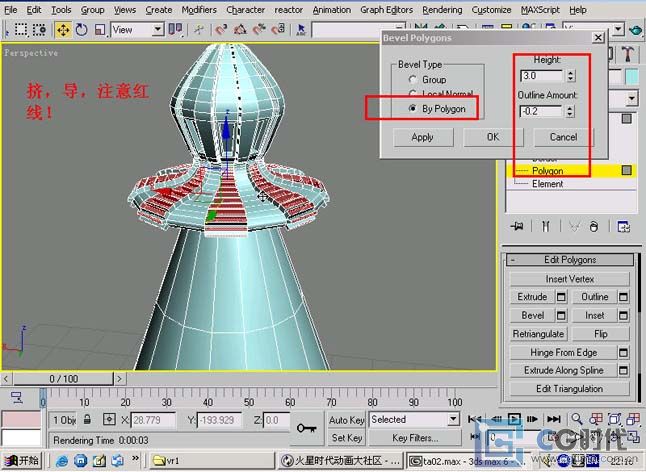Toggle the selection lock padlock icon

[x=87, y=420]
